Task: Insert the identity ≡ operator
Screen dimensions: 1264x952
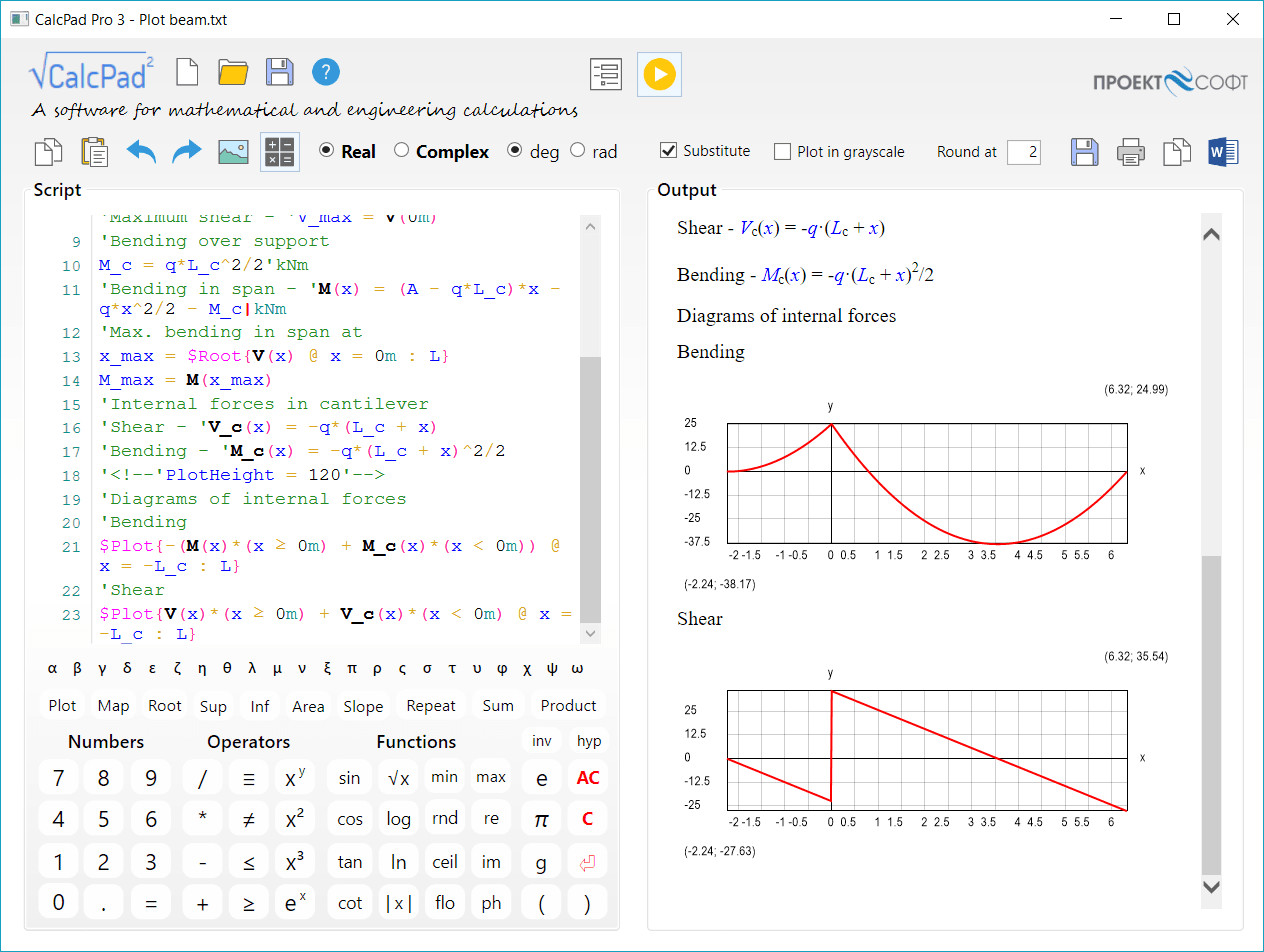Action: click(249, 777)
